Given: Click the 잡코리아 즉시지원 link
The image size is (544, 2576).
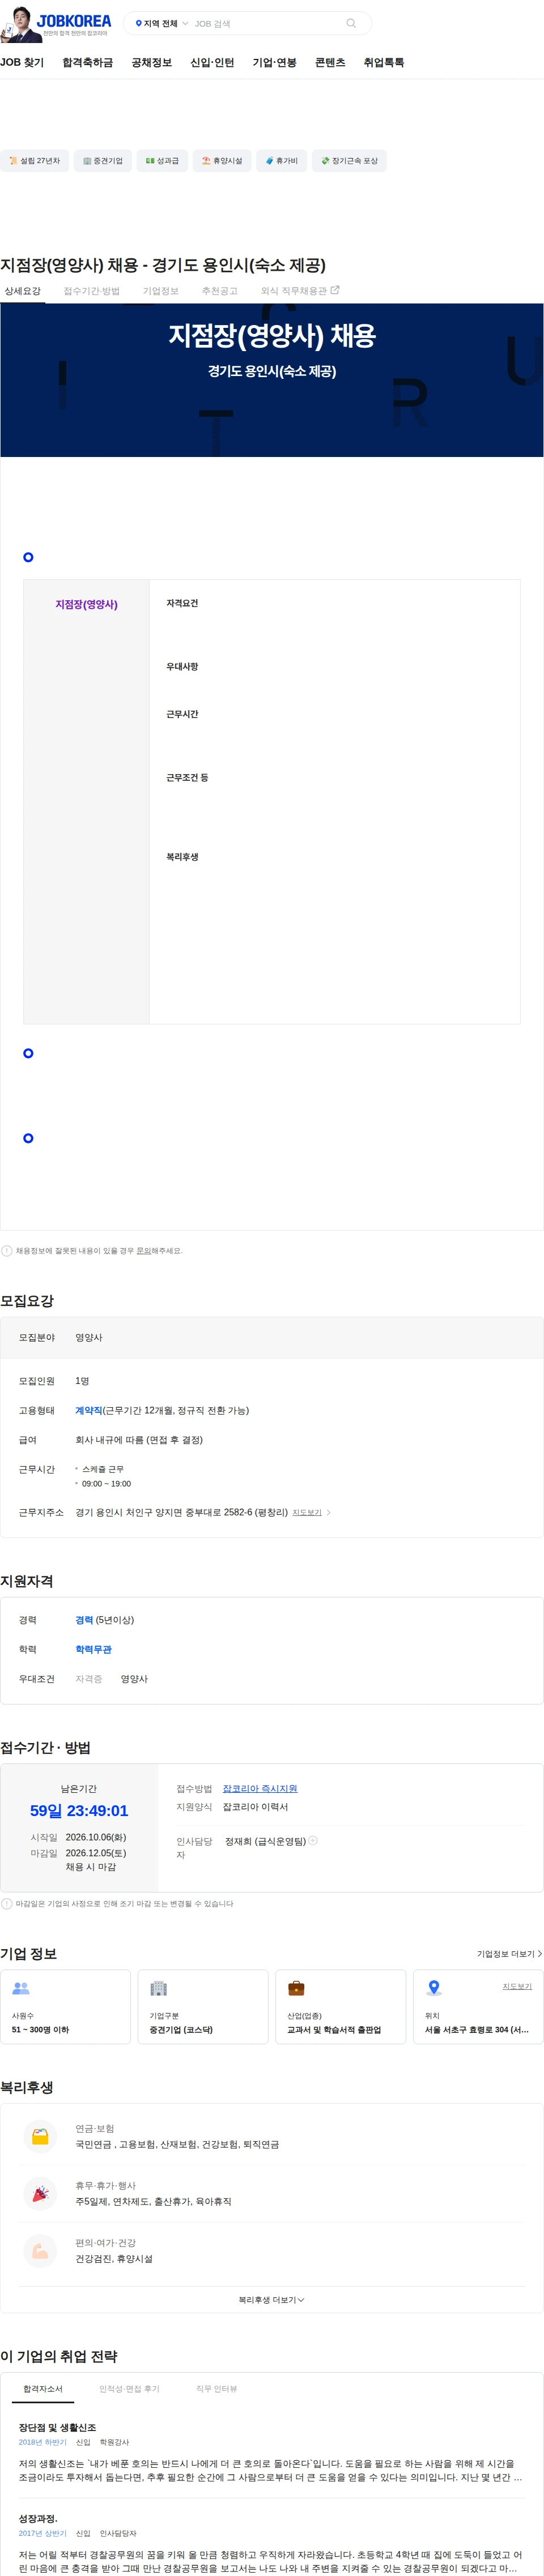Looking at the screenshot, I should coord(260,1789).
